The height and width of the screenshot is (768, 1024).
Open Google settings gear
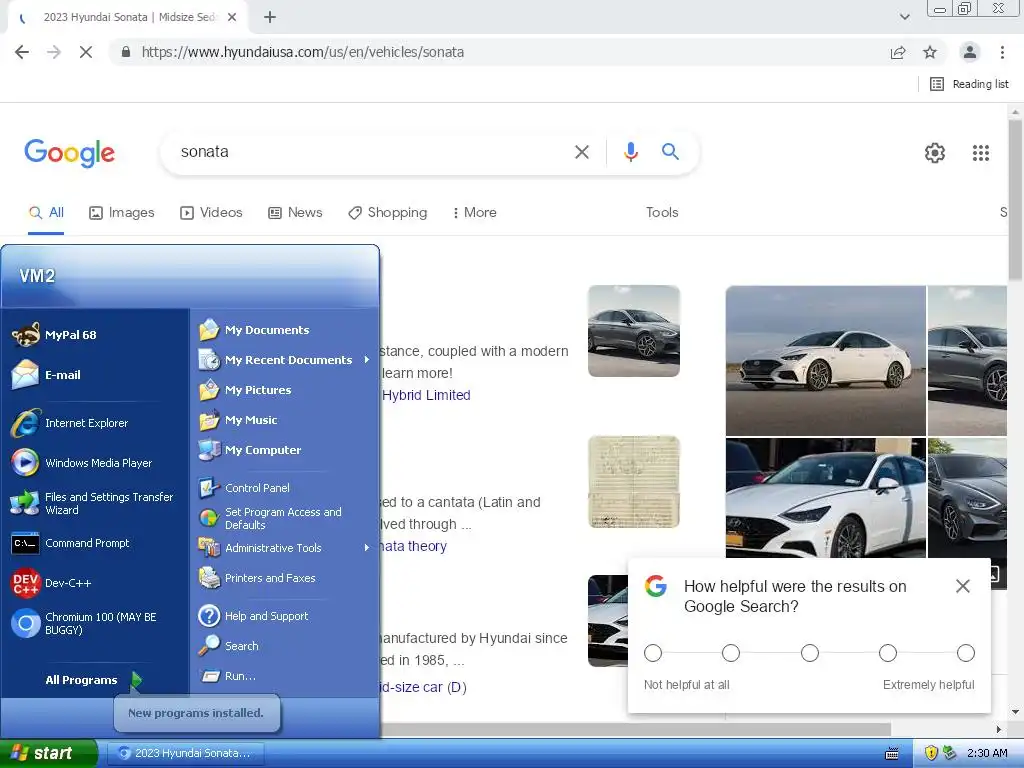935,153
